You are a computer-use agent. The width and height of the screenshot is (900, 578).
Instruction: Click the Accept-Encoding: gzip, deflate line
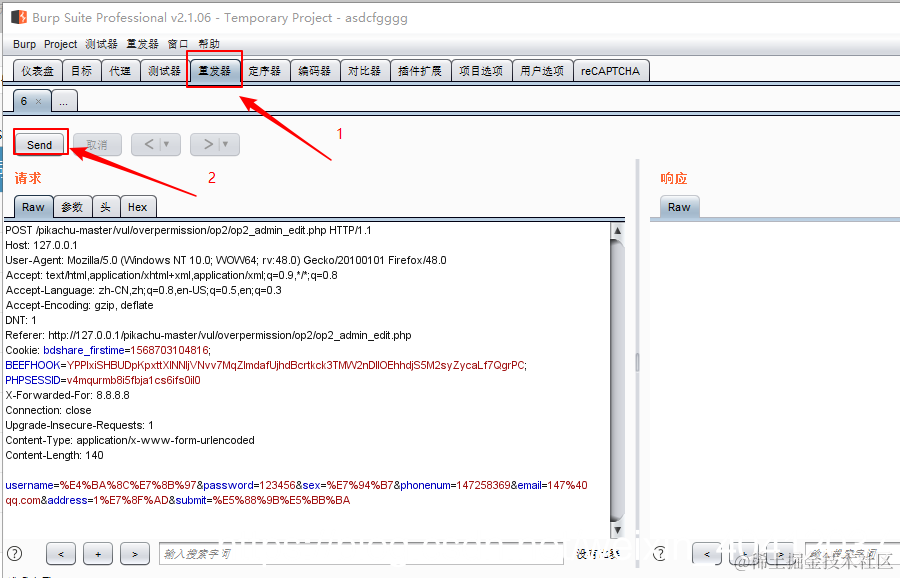click(x=79, y=305)
